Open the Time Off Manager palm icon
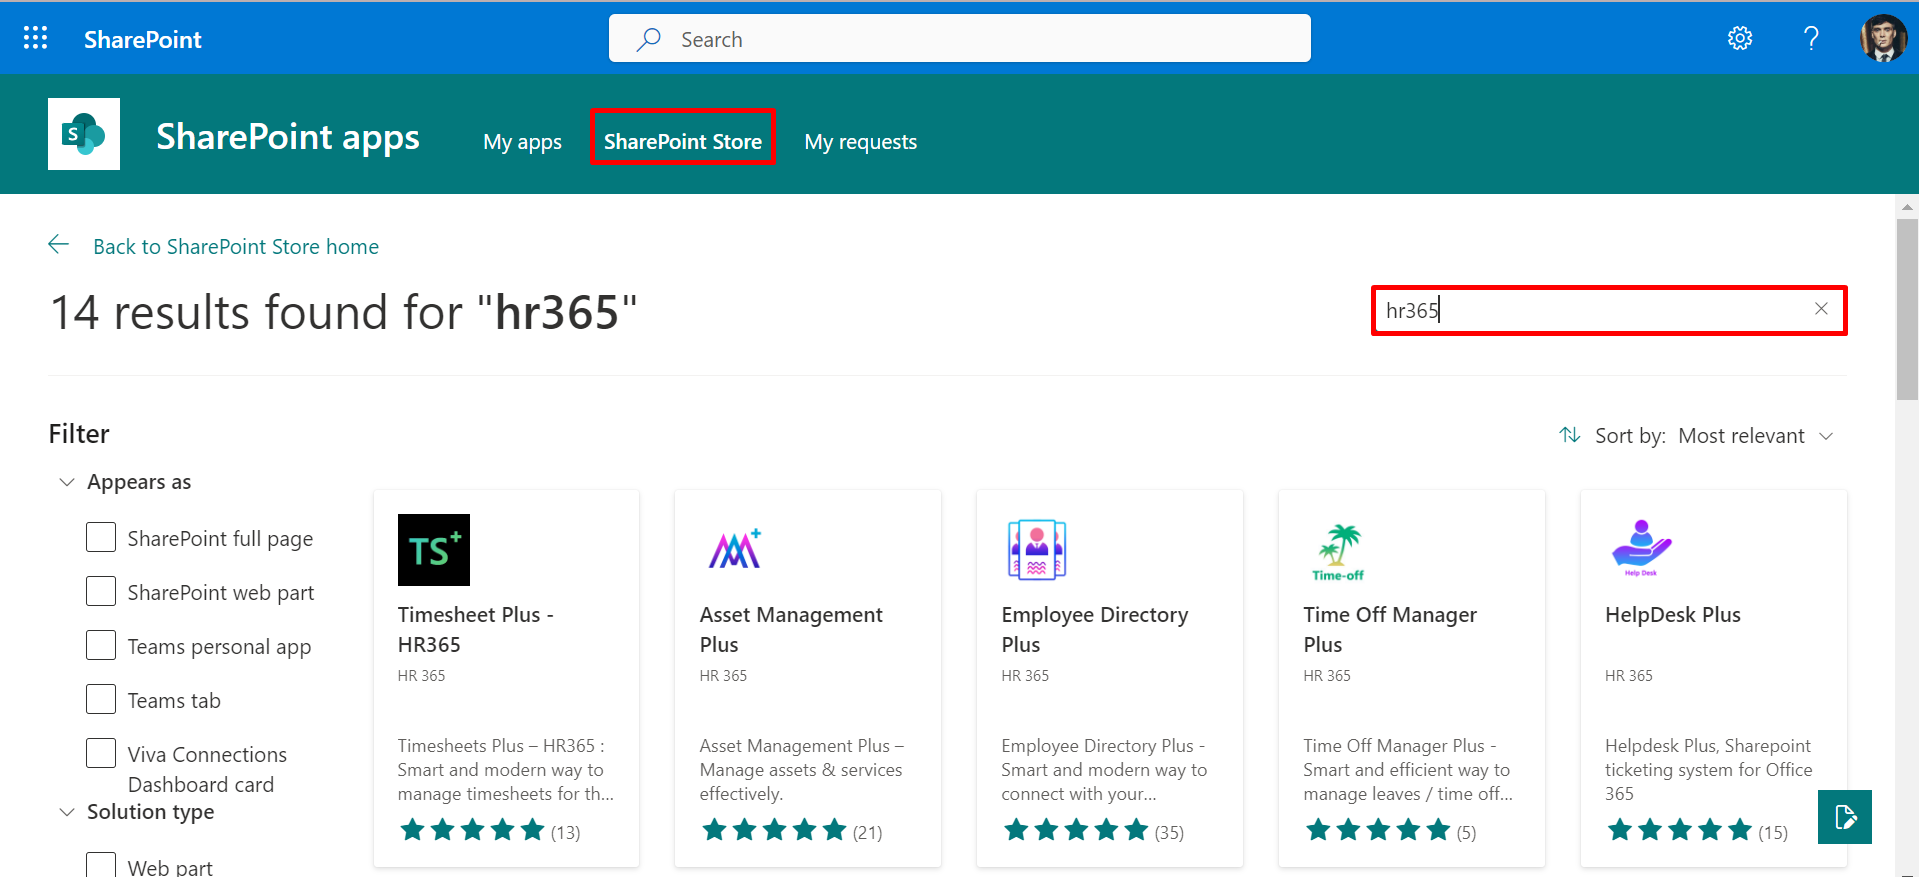The width and height of the screenshot is (1919, 877). pos(1340,550)
